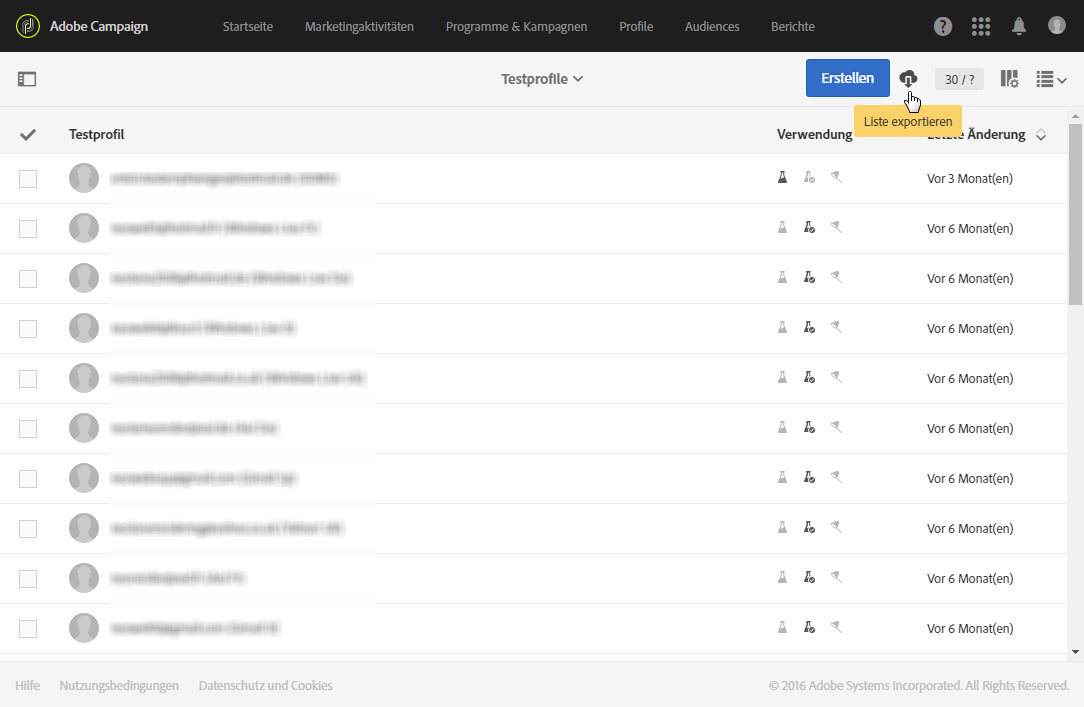Show notifications via the bell icon

(1018, 26)
